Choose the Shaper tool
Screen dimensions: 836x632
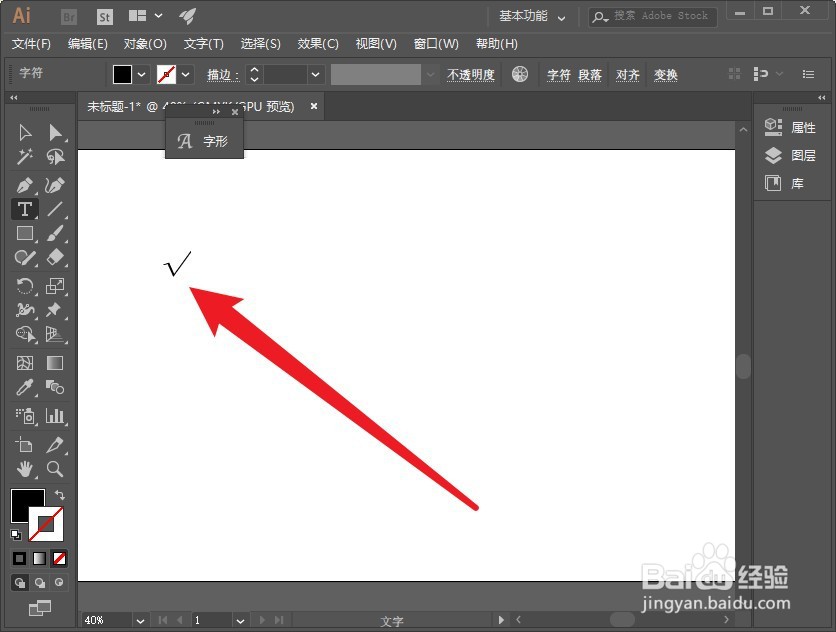pyautogui.click(x=25, y=258)
